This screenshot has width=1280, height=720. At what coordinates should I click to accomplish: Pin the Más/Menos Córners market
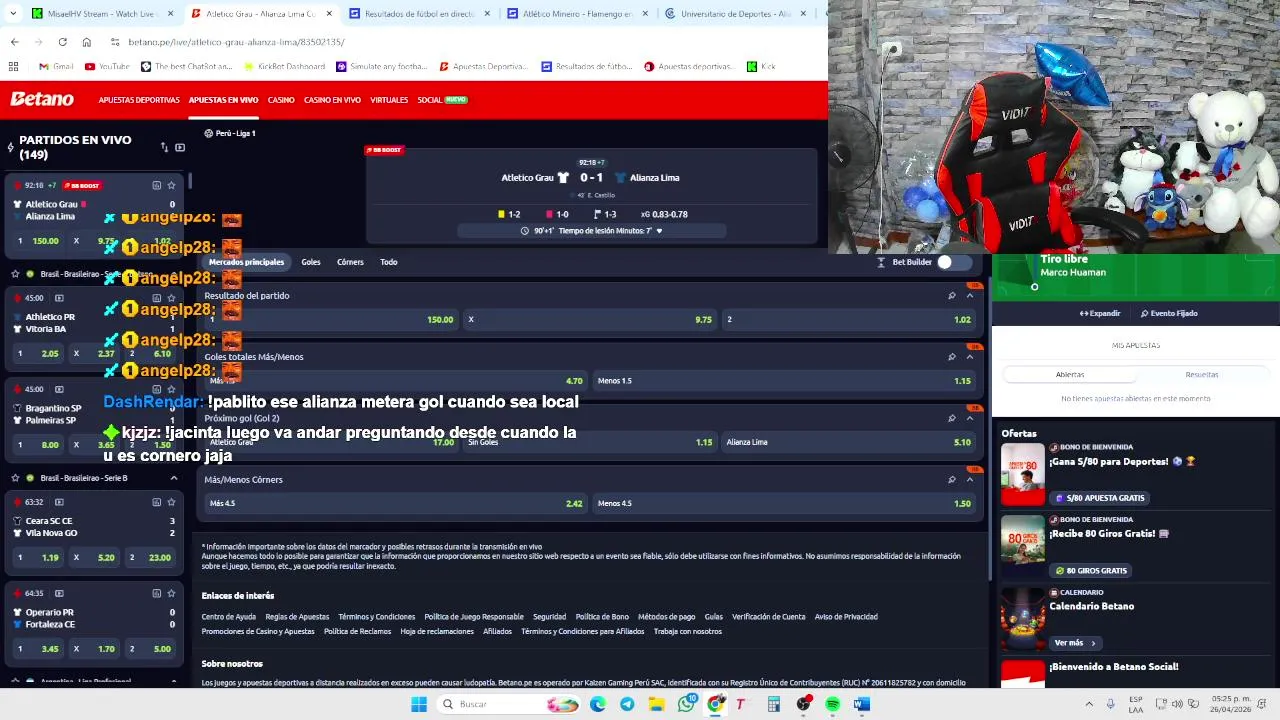[x=951, y=480]
